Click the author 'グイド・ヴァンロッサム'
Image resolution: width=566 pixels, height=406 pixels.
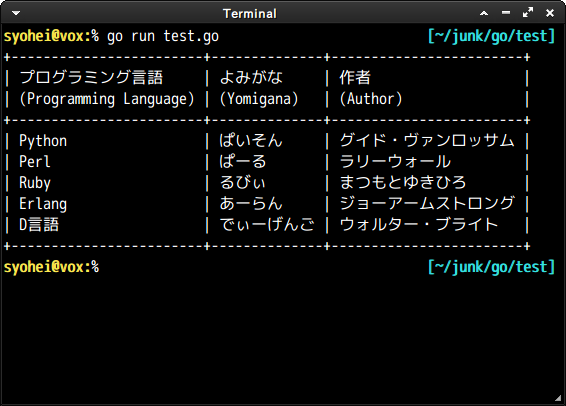tap(427, 140)
